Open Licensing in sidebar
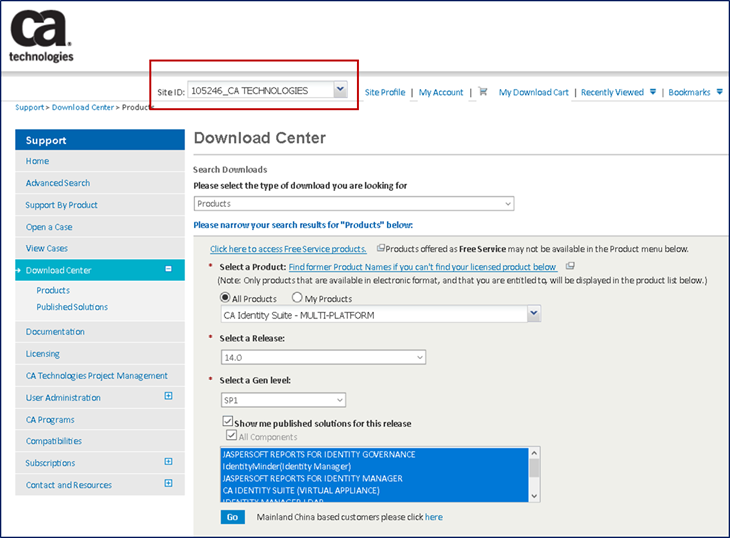Viewport: 730px width, 538px height. (x=100, y=354)
